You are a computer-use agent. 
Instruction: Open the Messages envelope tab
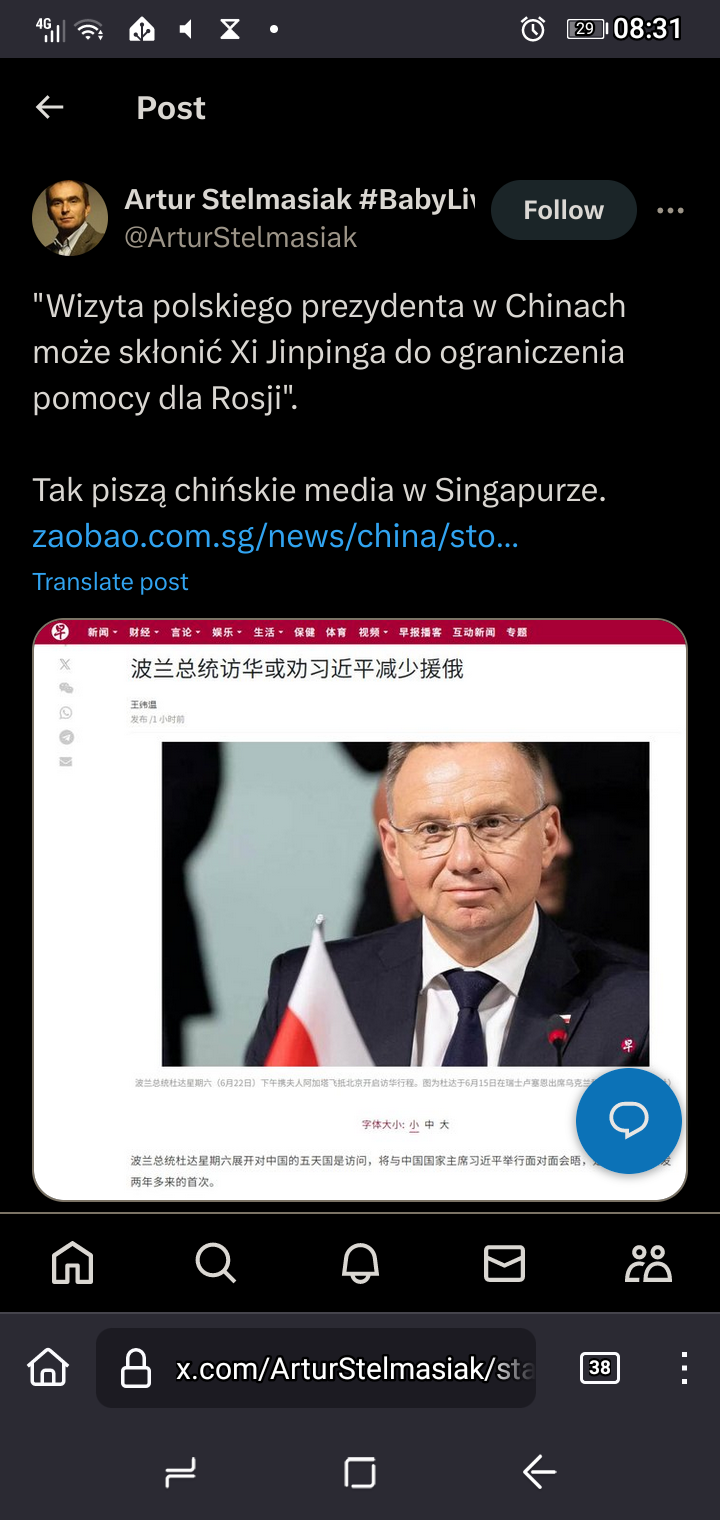coord(504,1263)
